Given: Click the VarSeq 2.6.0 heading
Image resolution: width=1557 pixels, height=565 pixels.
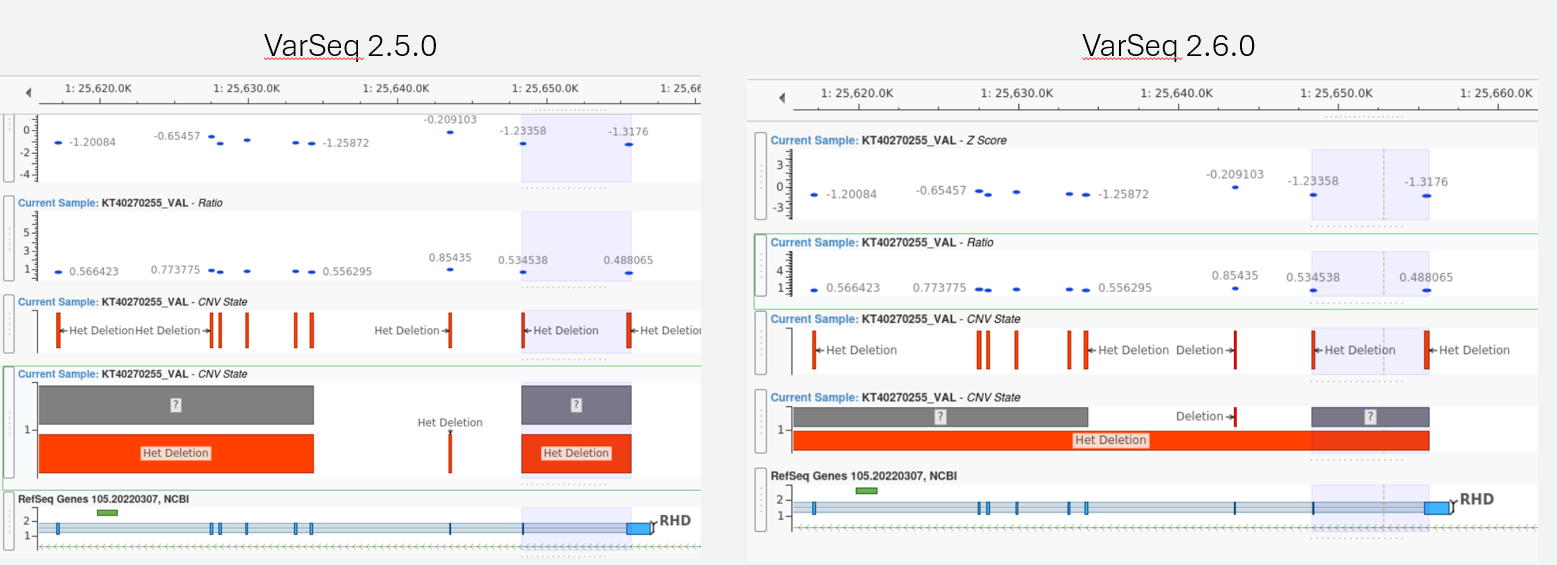Looking at the screenshot, I should click(x=1168, y=45).
